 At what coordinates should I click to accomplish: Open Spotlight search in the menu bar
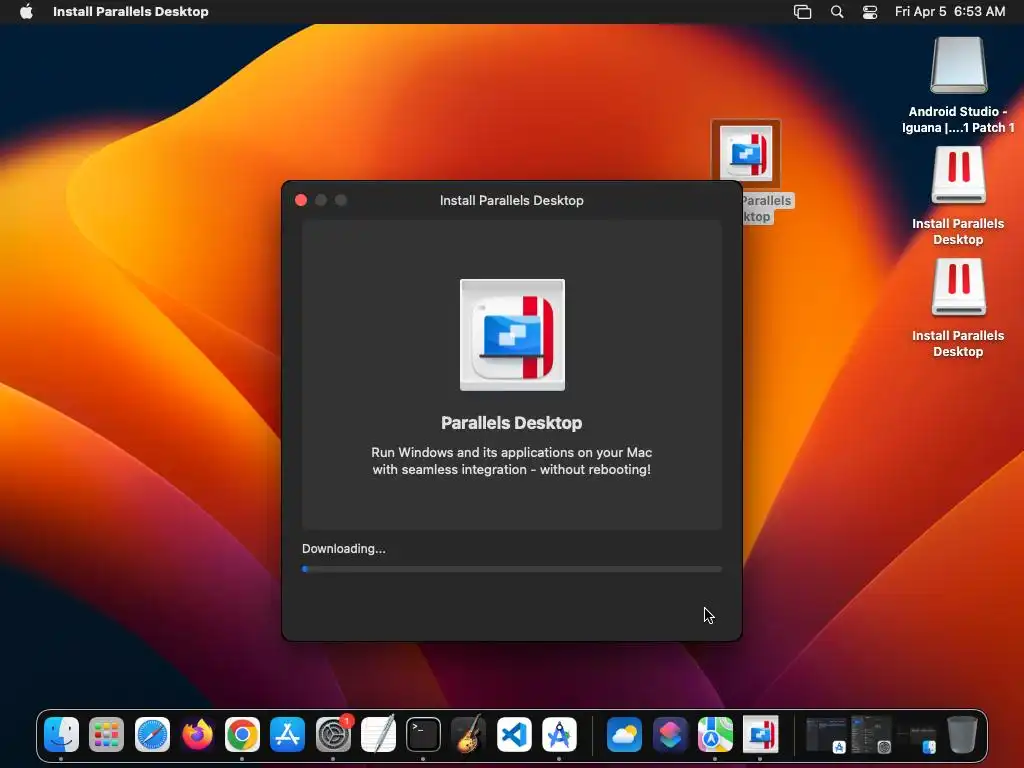[837, 12]
